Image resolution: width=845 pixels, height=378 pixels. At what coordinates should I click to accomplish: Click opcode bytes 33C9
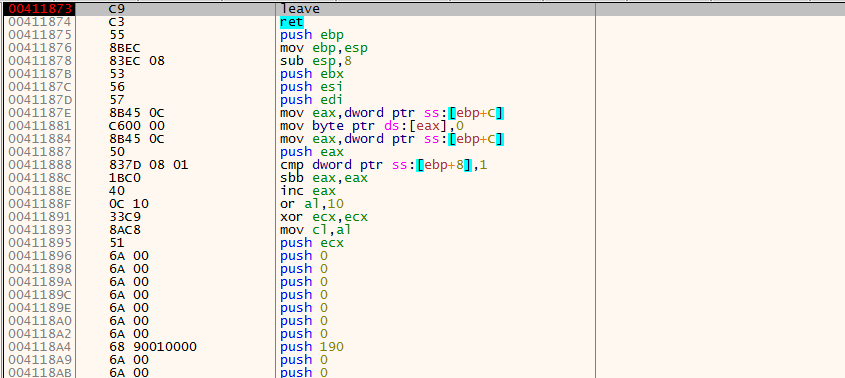click(125, 217)
